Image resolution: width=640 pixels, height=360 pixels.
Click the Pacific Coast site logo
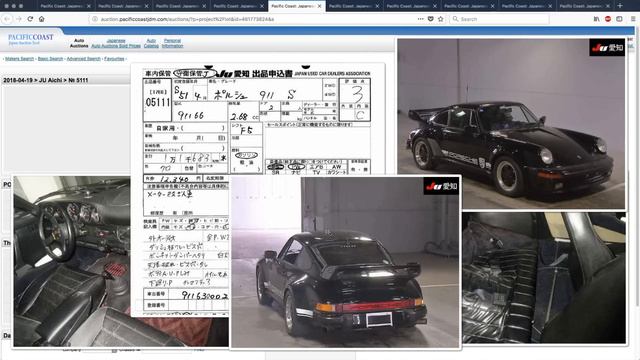31,39
